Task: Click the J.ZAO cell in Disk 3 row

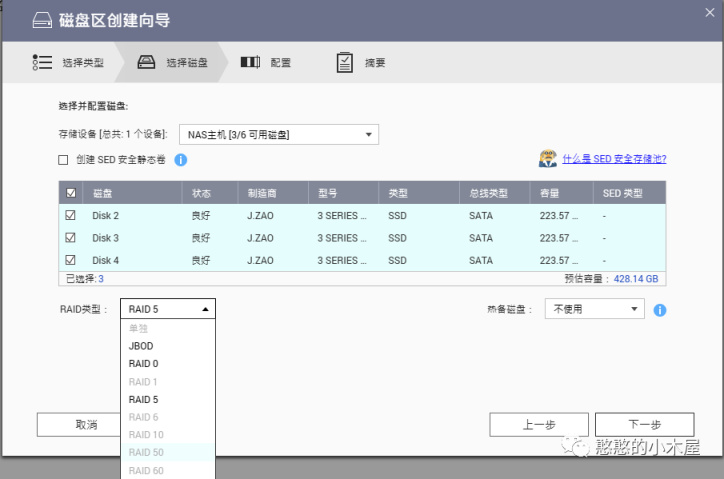Action: point(260,238)
